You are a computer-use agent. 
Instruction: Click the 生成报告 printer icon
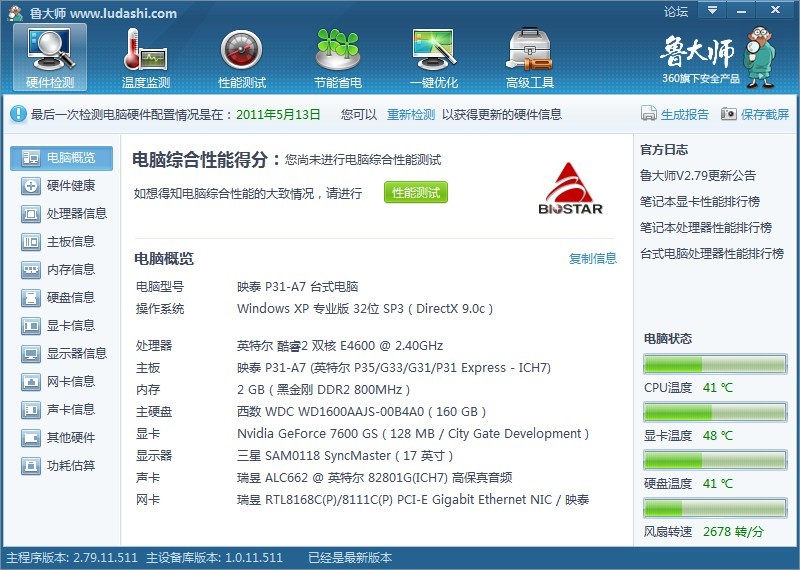(648, 114)
